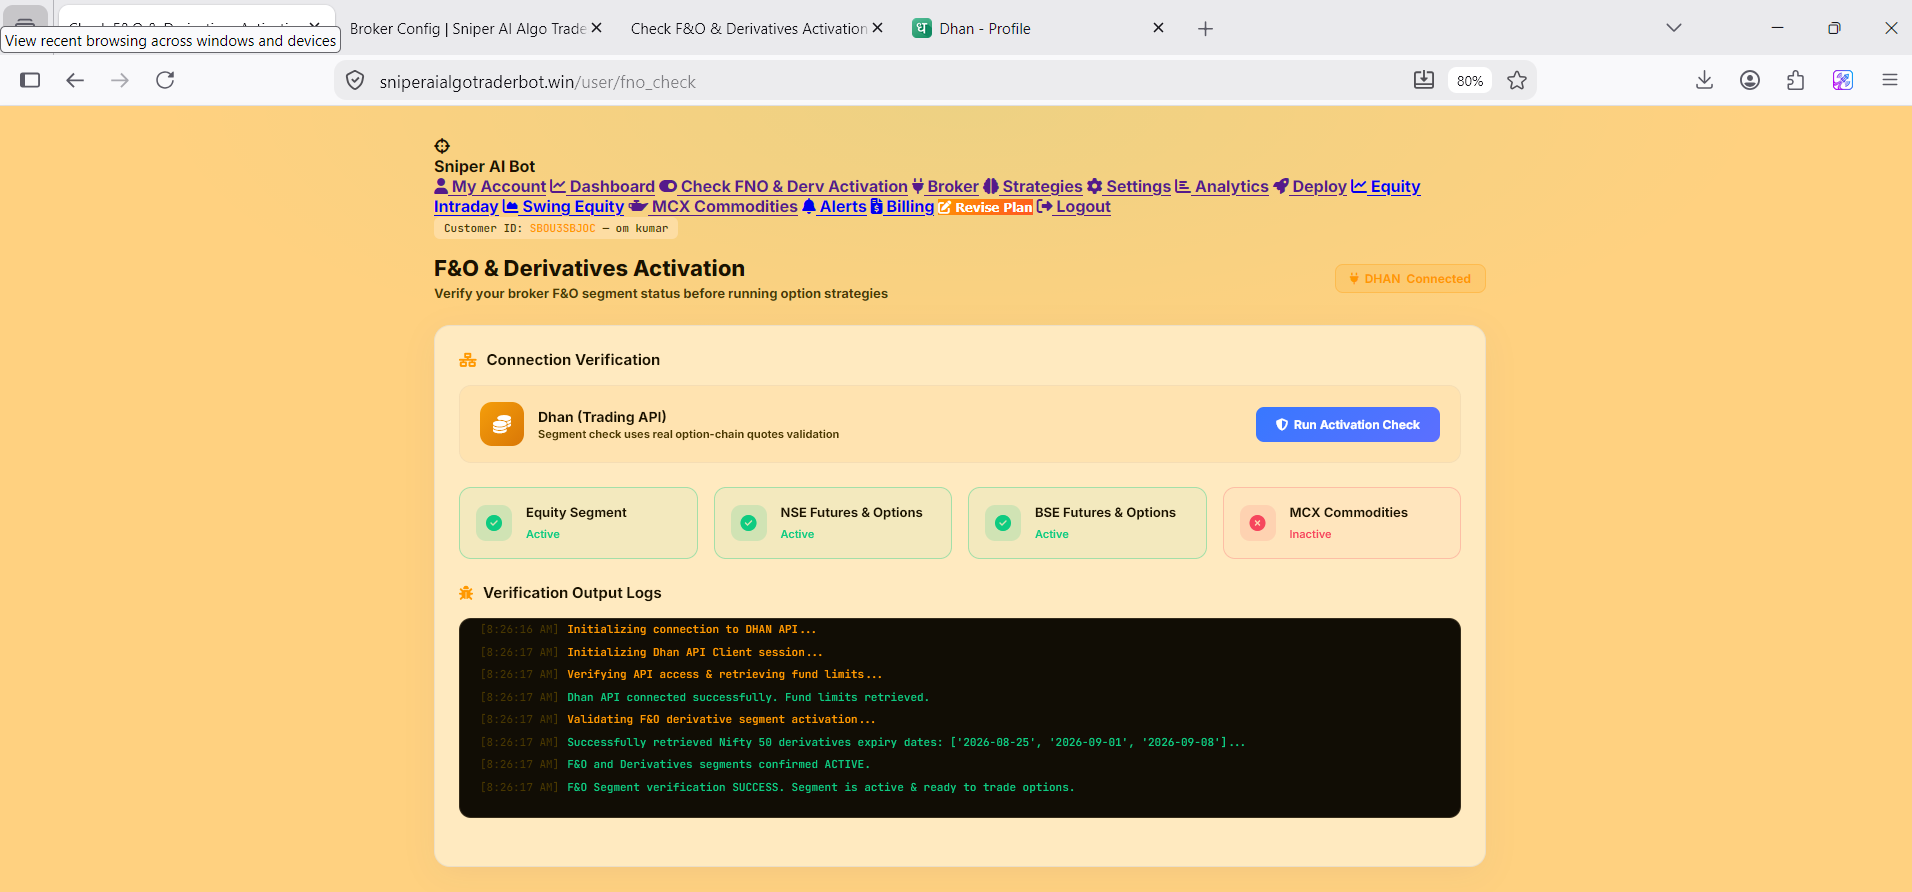Viewport: 1912px width, 892px height.
Task: Close the Broker Config tab
Action: click(596, 28)
